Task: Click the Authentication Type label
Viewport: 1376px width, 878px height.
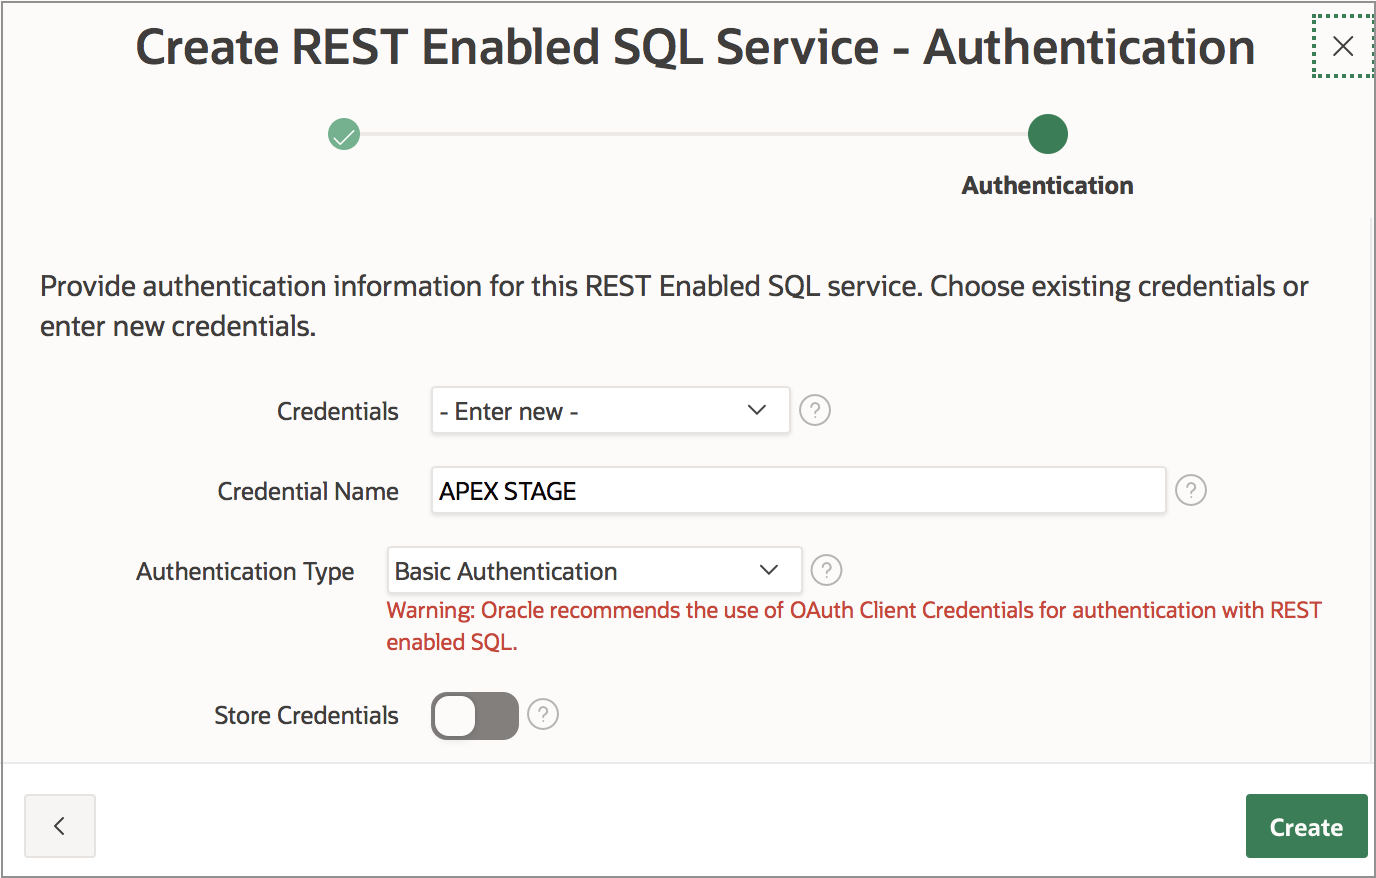Action: [x=245, y=571]
